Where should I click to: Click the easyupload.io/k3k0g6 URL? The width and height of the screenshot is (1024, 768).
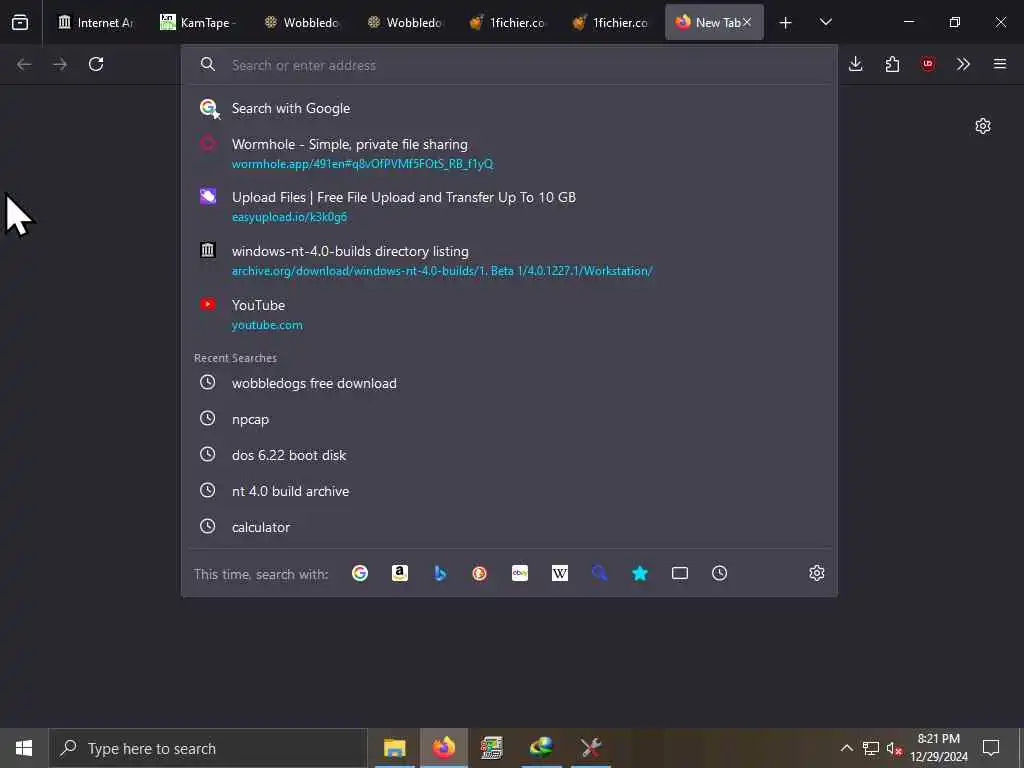pyautogui.click(x=289, y=217)
